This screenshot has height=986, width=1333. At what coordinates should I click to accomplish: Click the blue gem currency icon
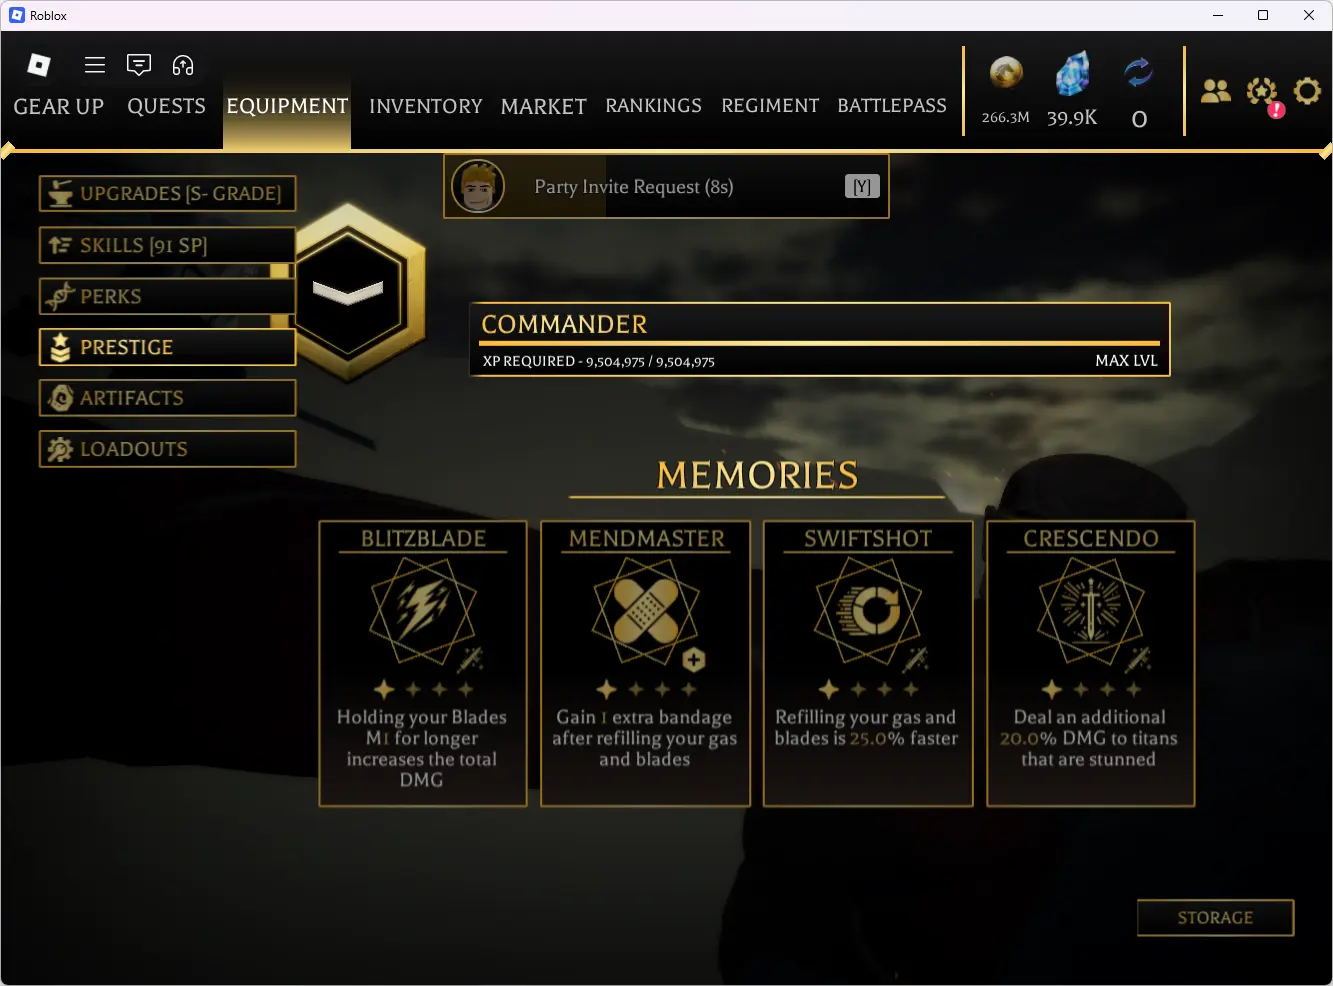click(x=1072, y=75)
